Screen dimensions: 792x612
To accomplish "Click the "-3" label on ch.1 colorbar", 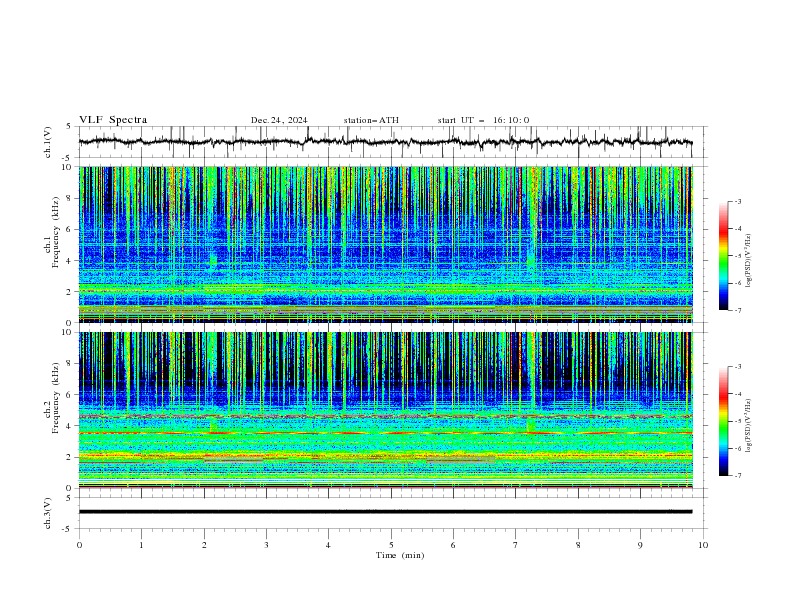I will (x=738, y=202).
